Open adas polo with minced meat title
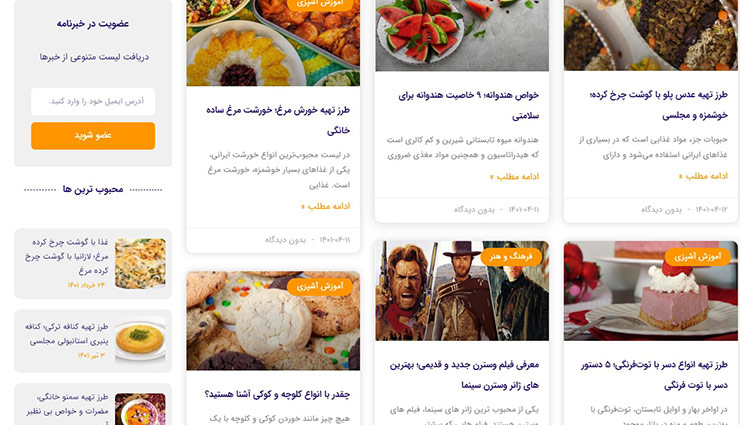 658,105
